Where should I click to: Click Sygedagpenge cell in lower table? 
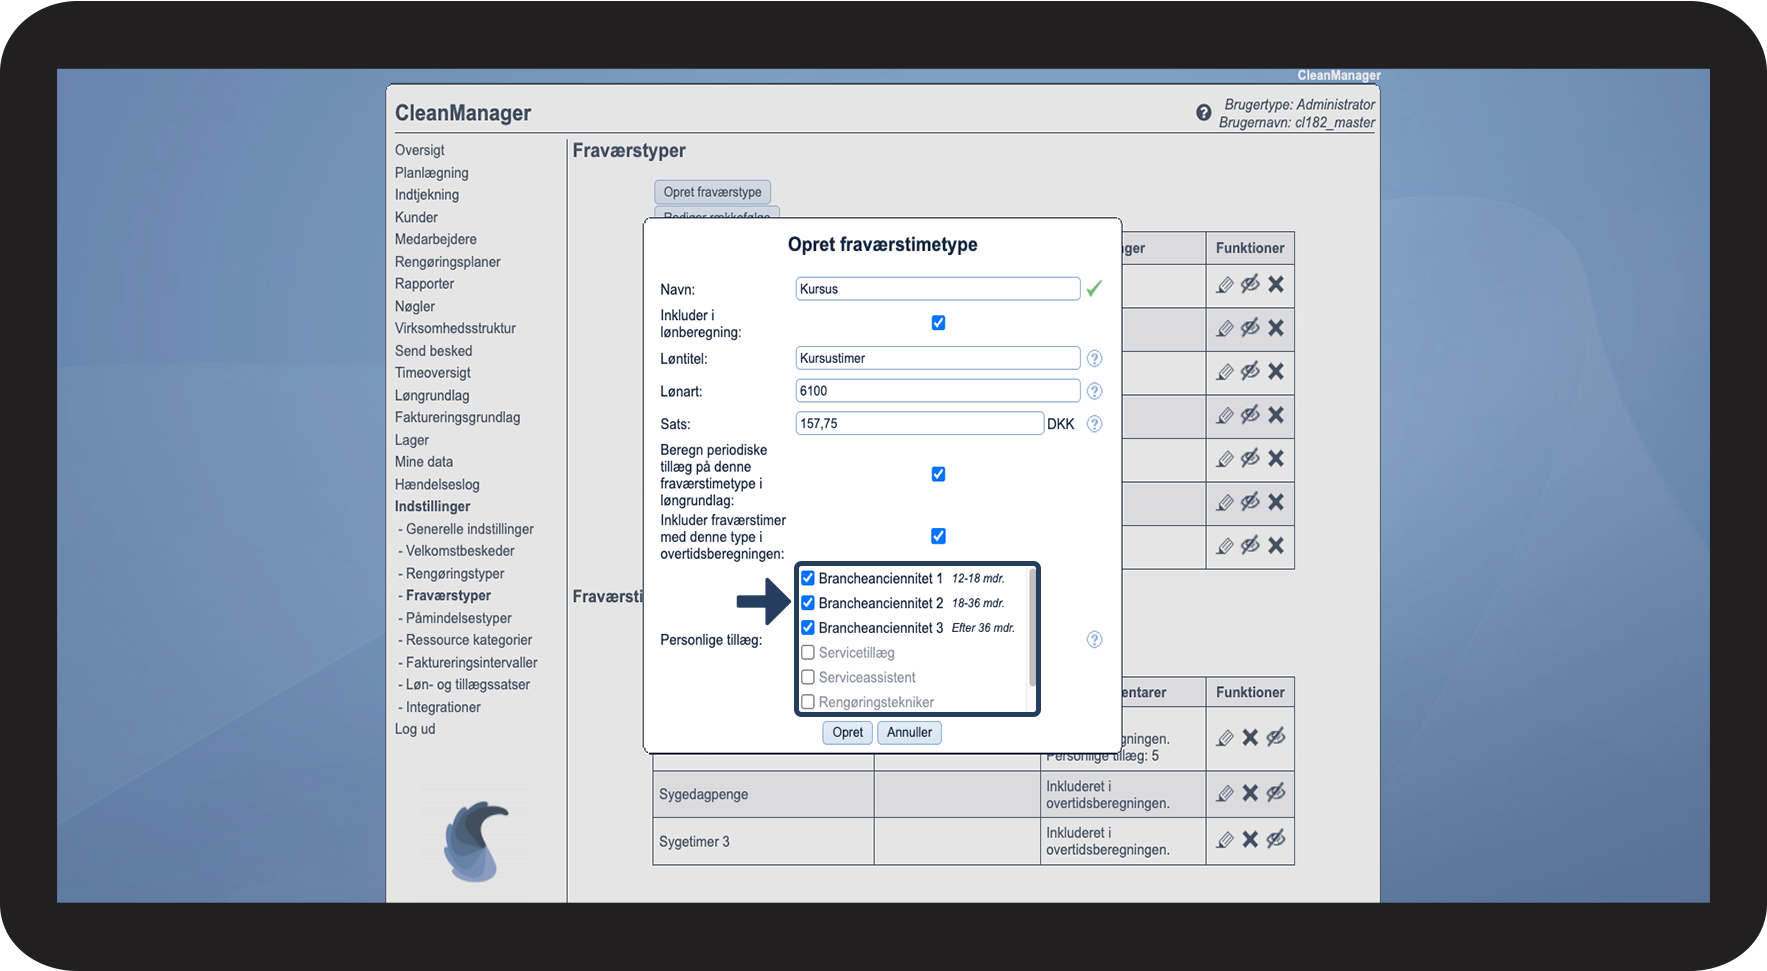tap(764, 795)
